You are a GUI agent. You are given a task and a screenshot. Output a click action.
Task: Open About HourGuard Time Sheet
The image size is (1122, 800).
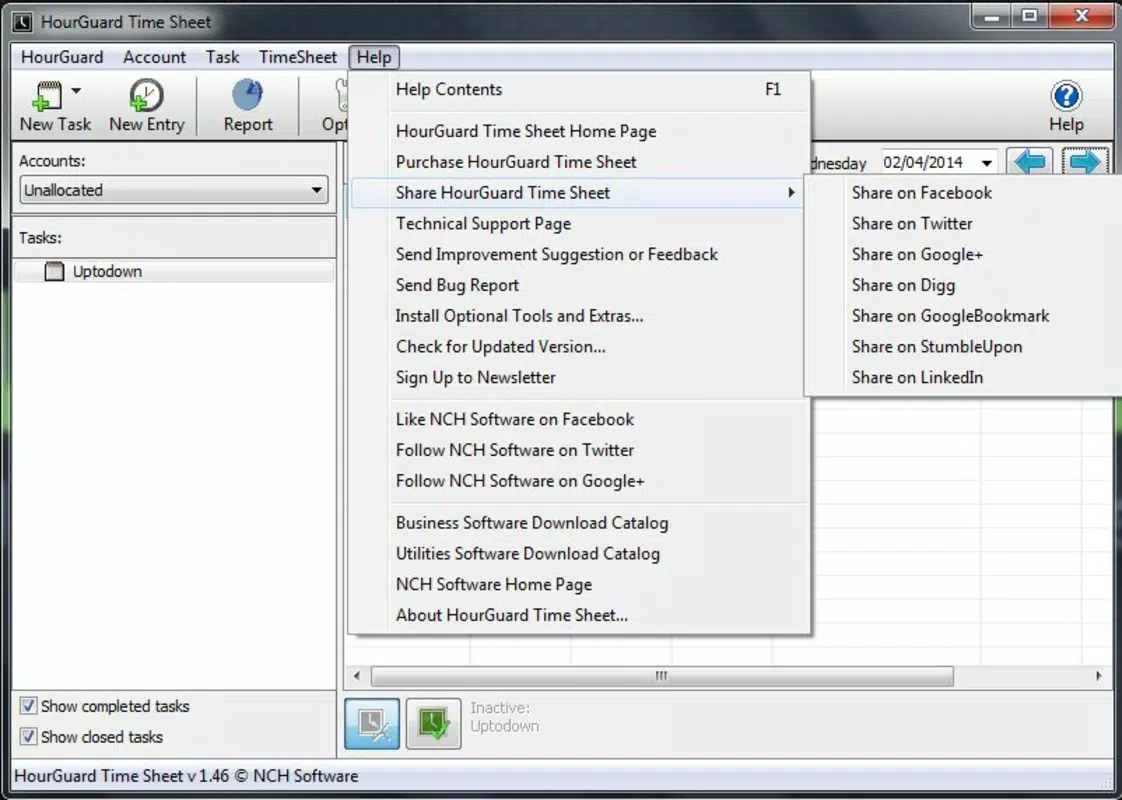click(580, 615)
